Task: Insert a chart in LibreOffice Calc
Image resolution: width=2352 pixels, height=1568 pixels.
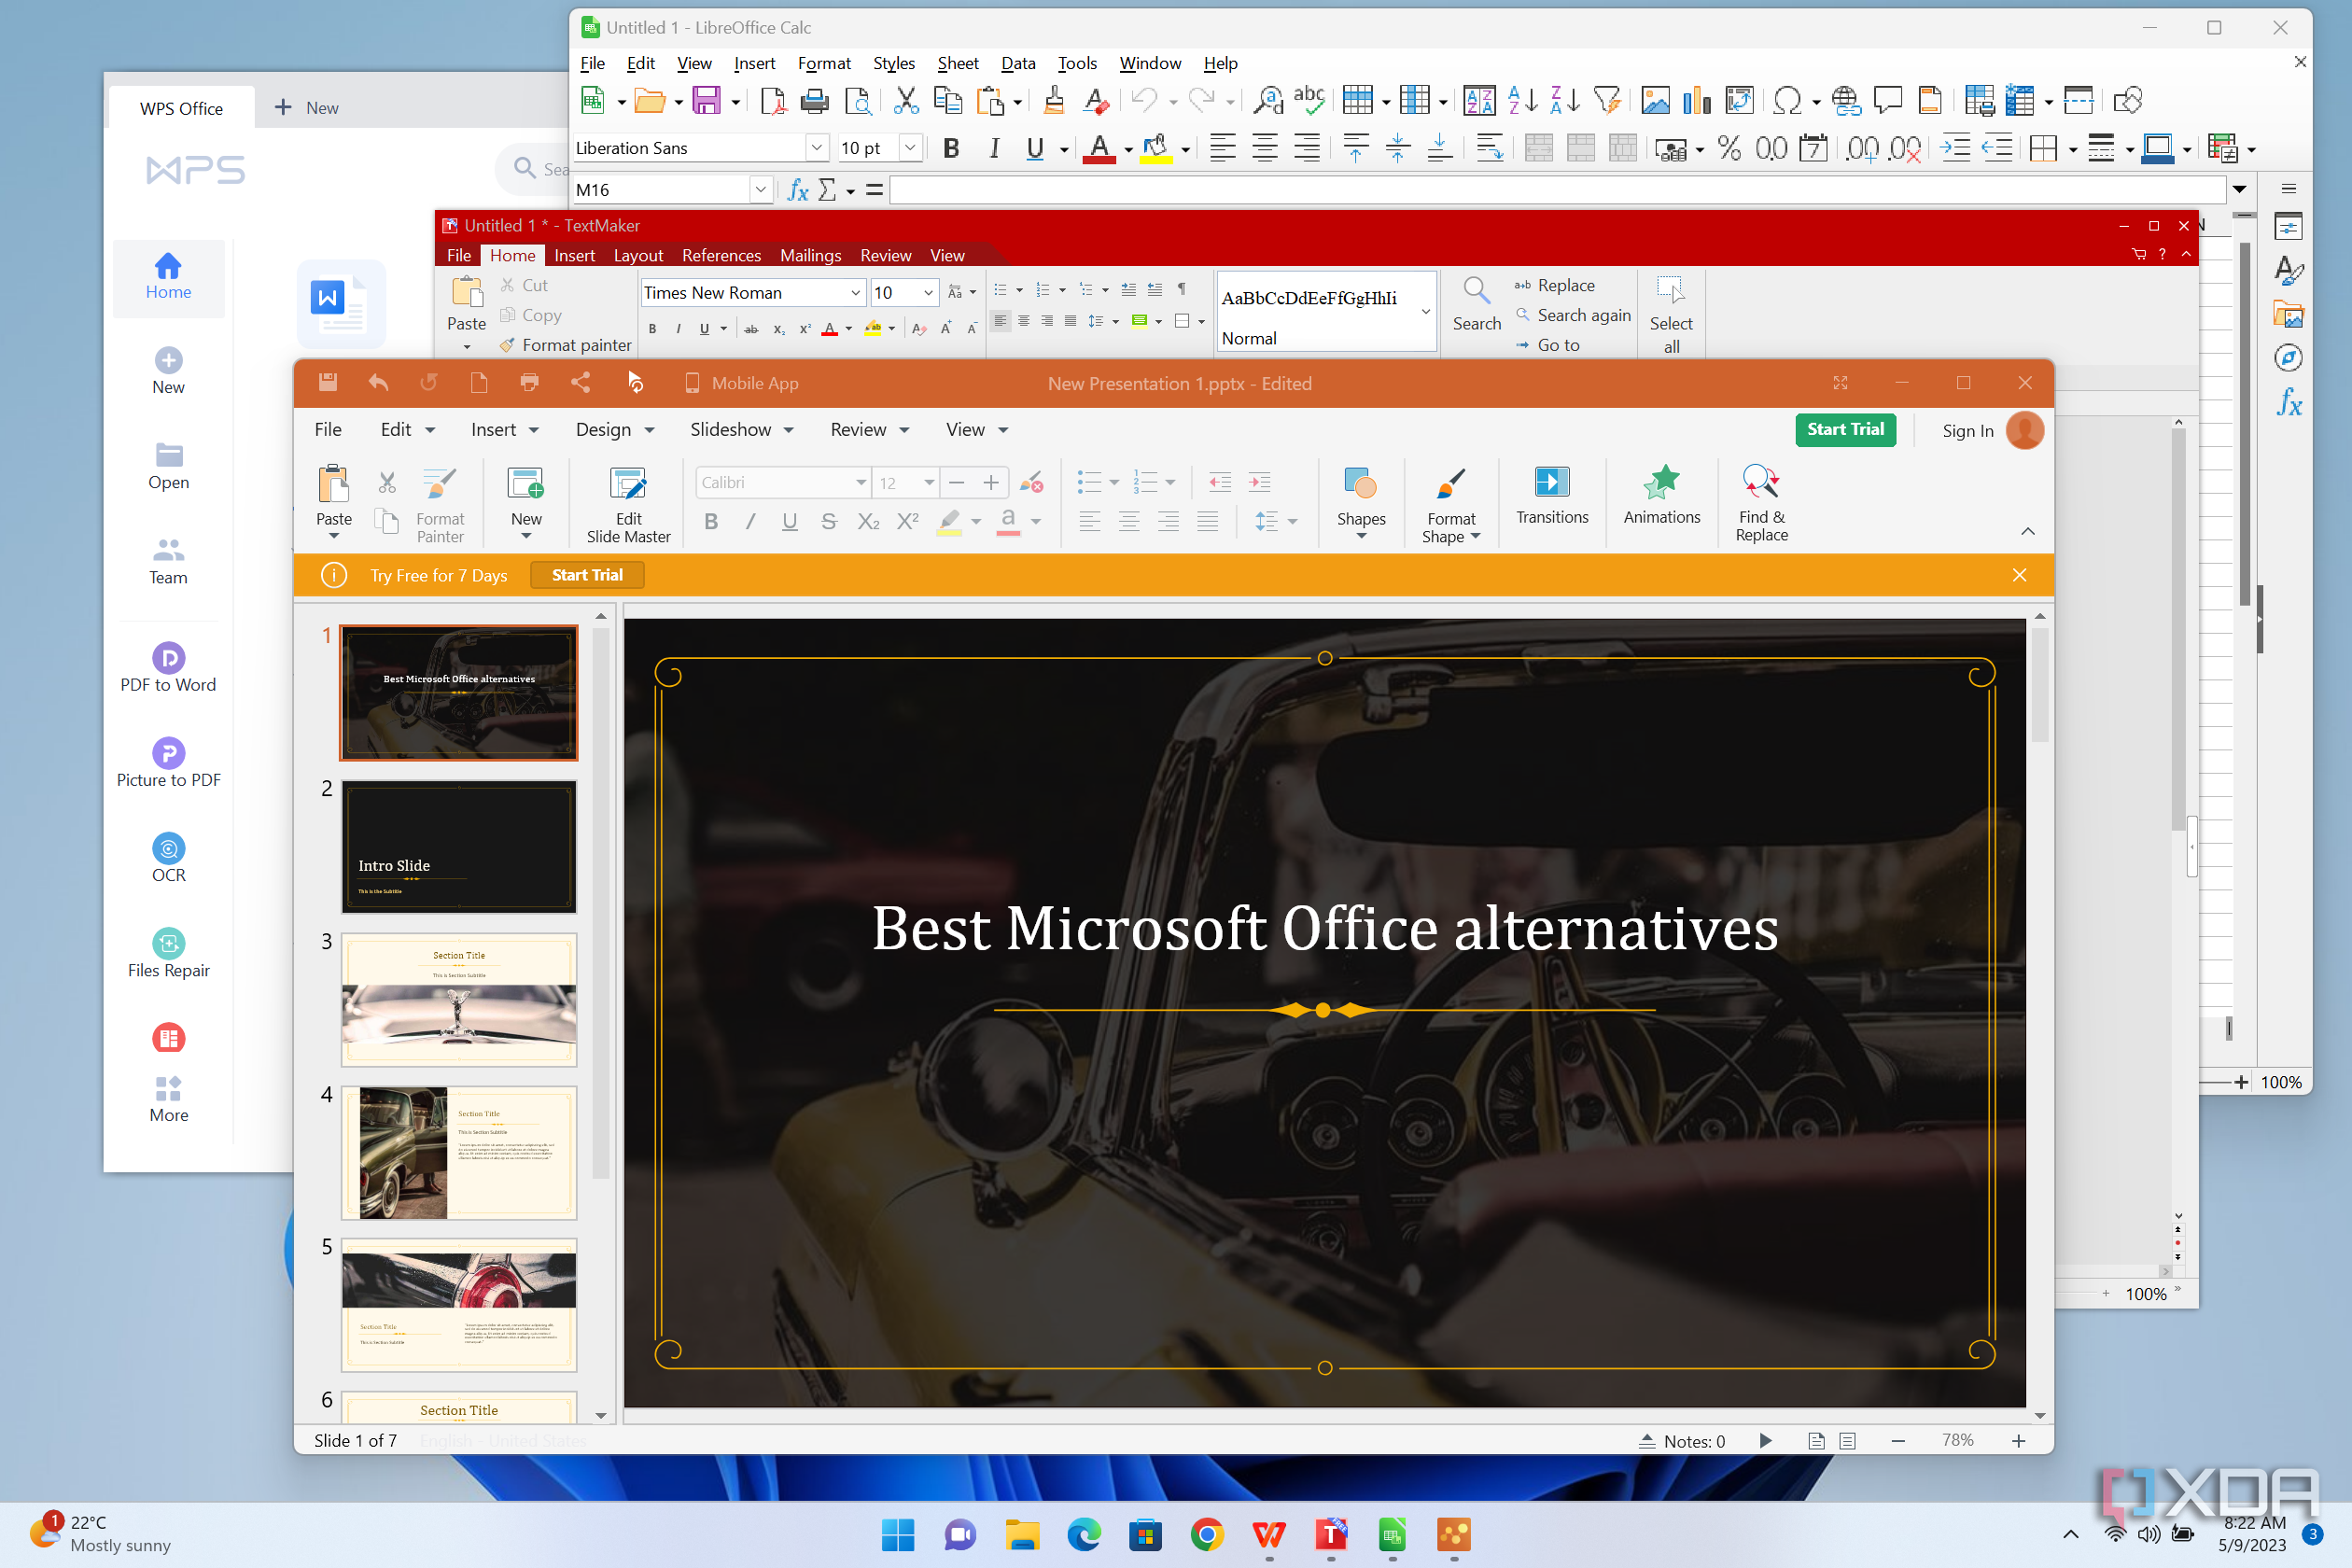Action: [x=1697, y=100]
